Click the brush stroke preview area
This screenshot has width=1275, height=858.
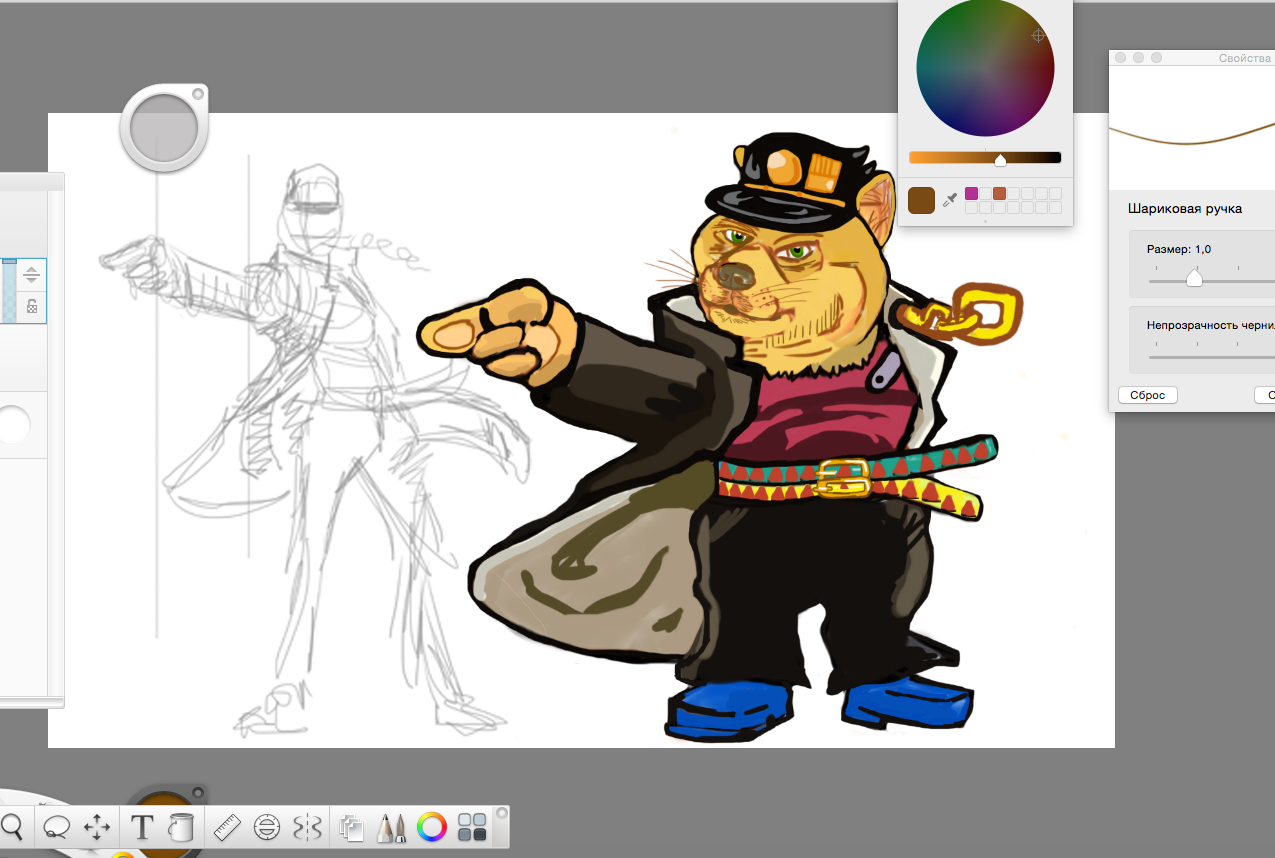point(1192,127)
